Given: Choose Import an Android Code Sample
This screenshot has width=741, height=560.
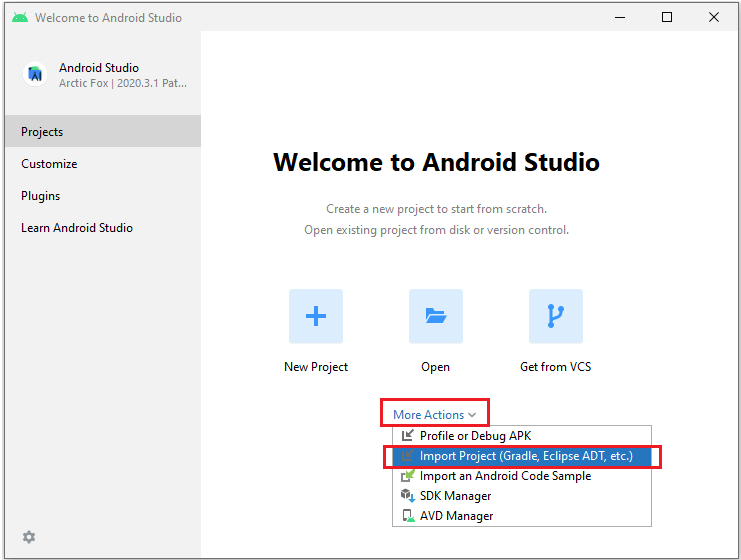Looking at the screenshot, I should (x=505, y=476).
